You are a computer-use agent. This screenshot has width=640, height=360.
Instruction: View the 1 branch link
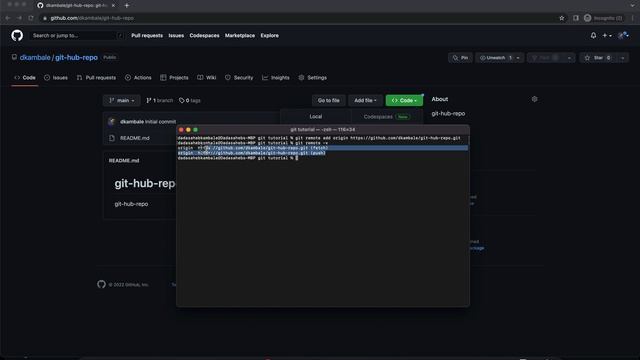click(160, 100)
